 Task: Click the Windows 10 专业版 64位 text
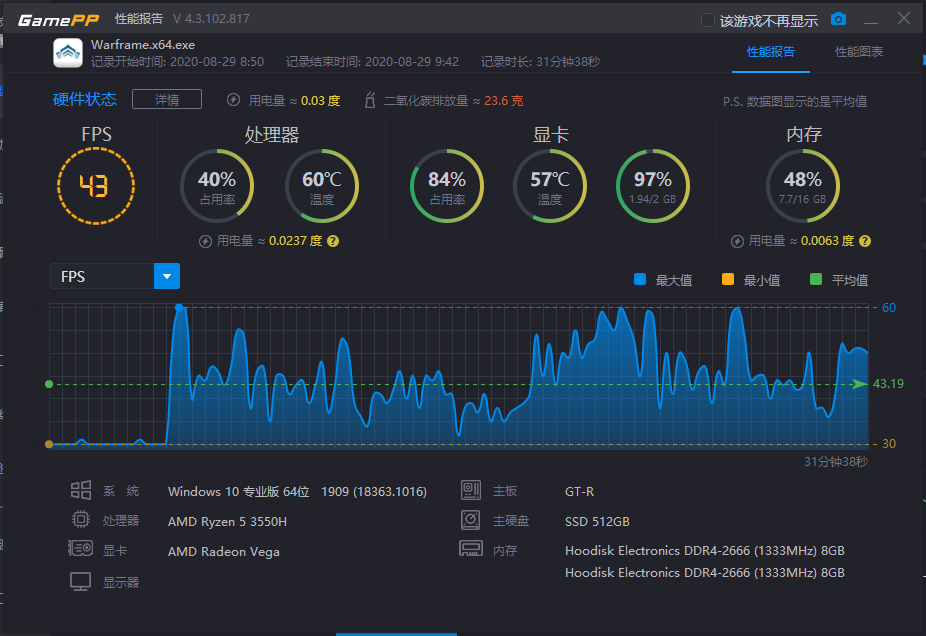[239, 491]
